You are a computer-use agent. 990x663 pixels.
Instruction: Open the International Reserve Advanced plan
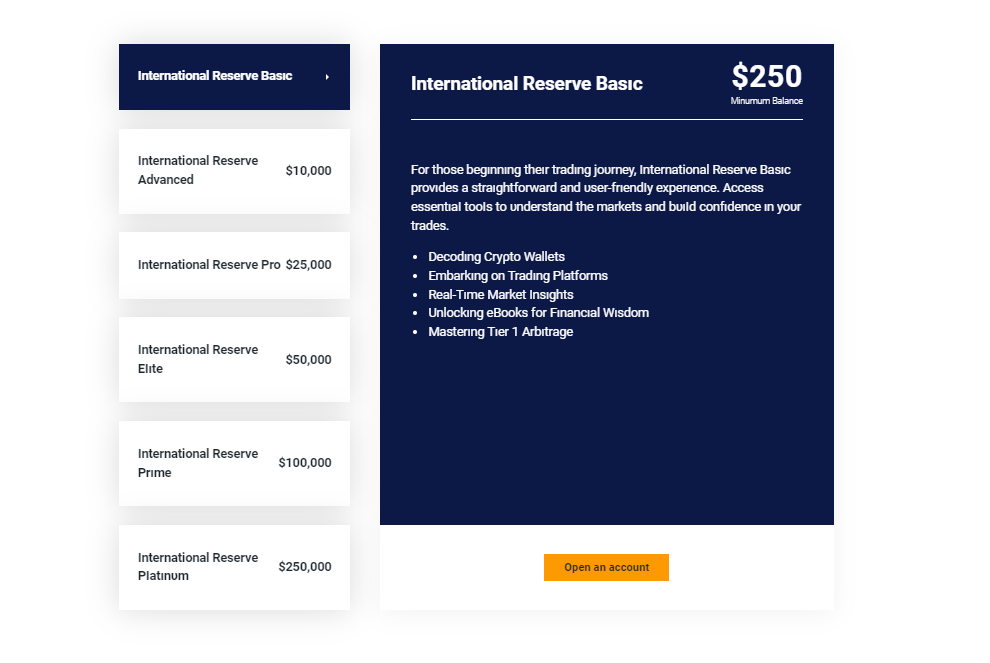(234, 171)
